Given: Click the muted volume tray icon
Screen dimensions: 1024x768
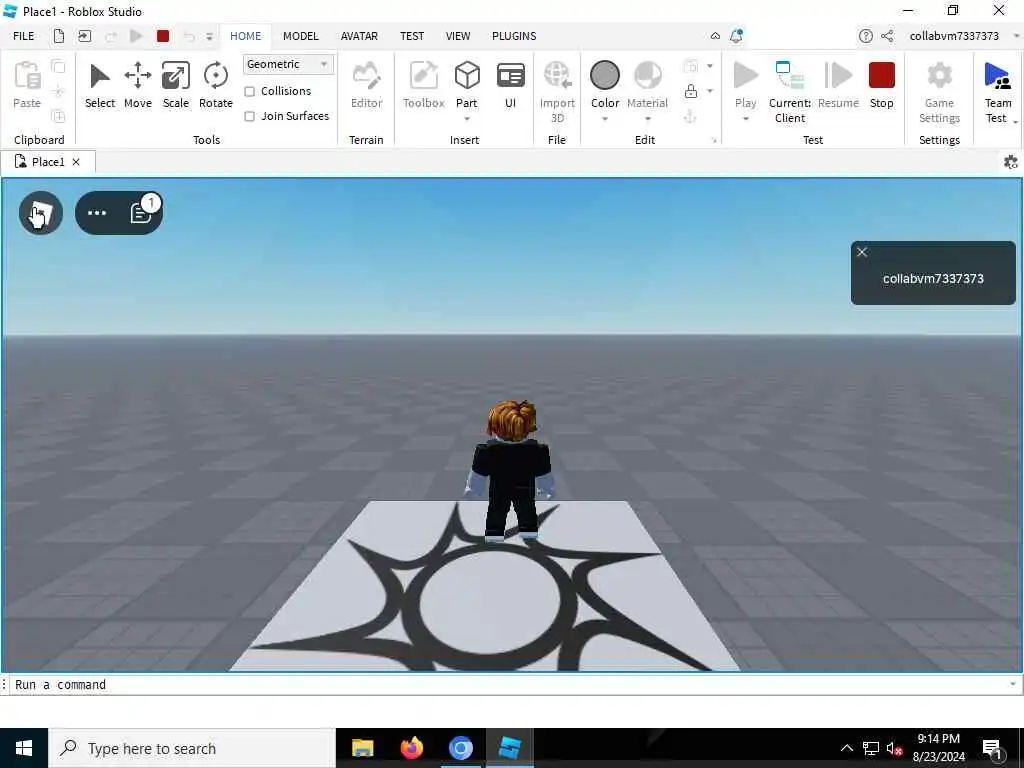Looking at the screenshot, I should 894,748.
